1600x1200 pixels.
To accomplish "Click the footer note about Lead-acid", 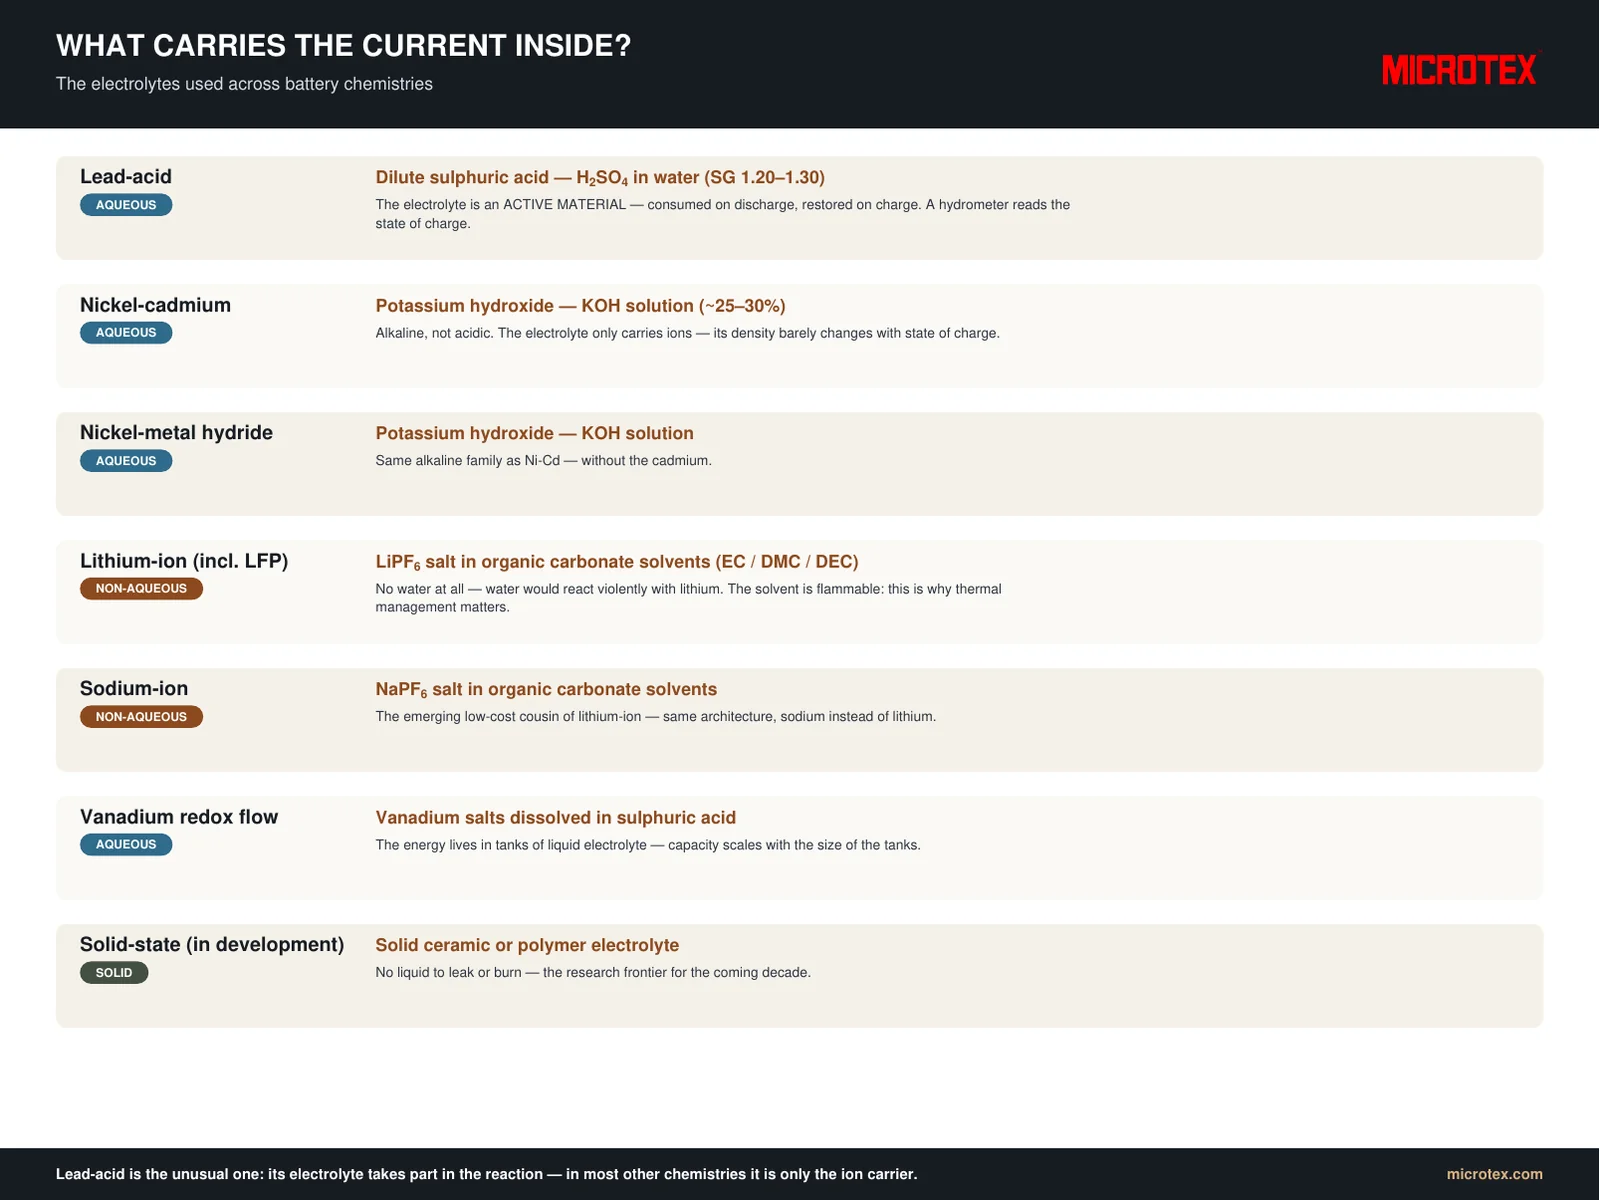I will [486, 1174].
